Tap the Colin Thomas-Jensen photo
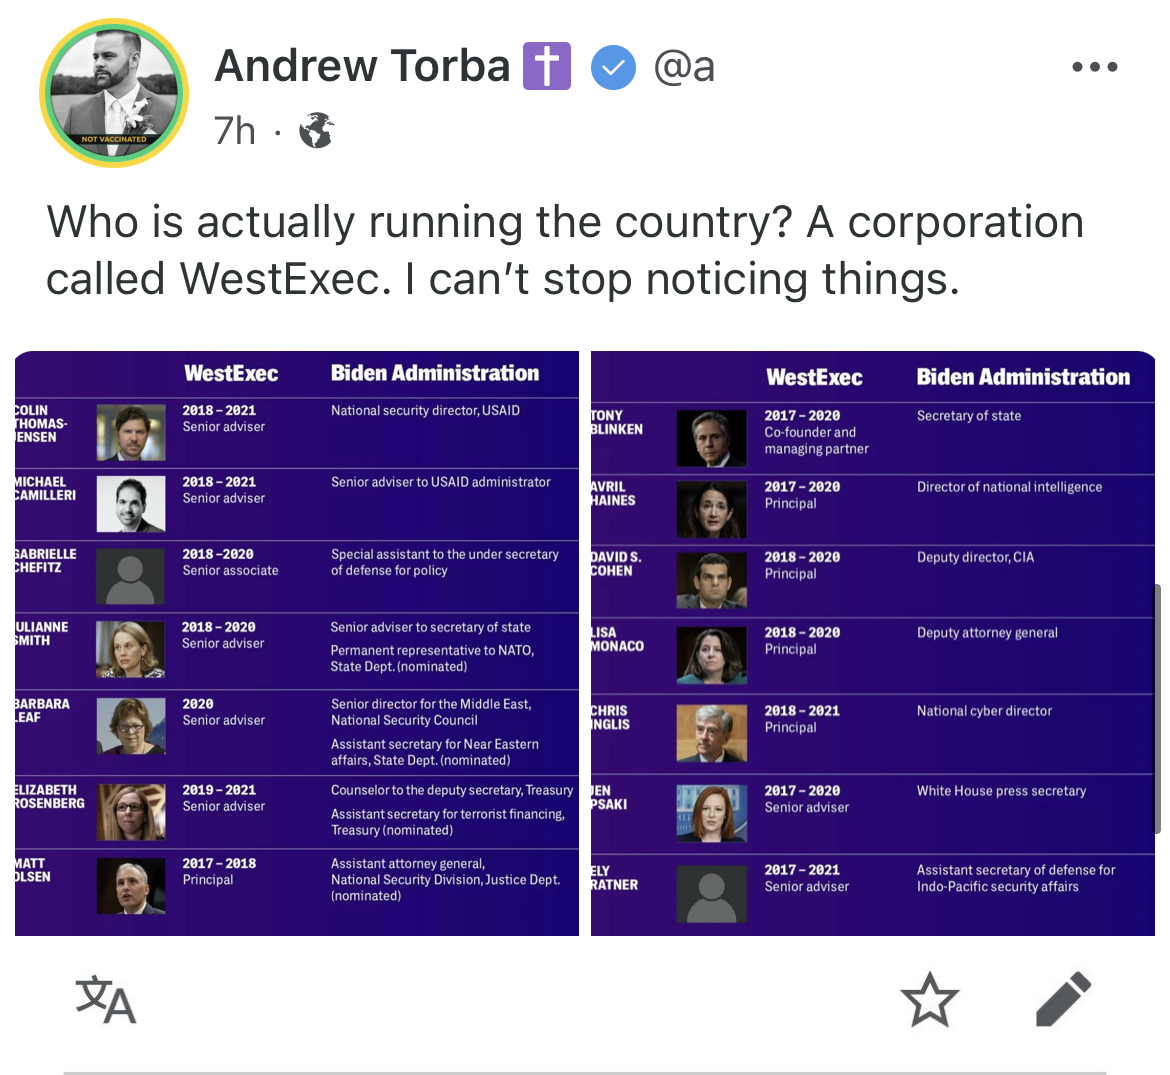 (131, 432)
